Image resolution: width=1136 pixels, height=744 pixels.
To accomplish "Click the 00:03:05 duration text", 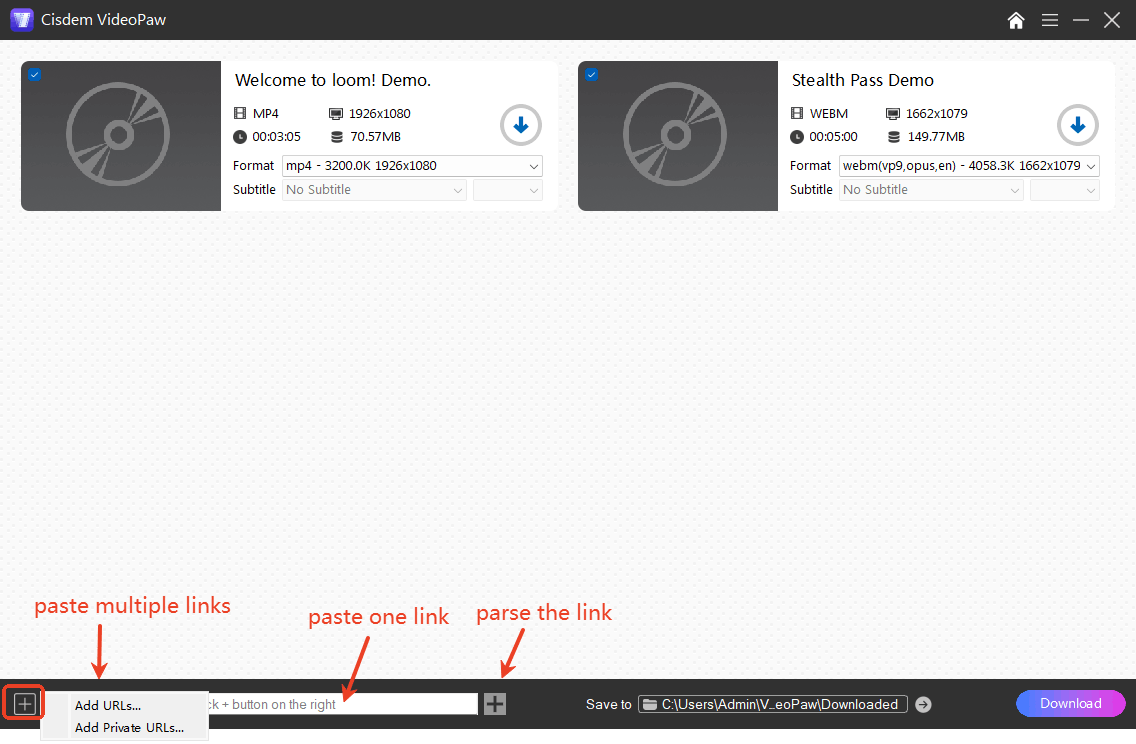I will click(276, 137).
